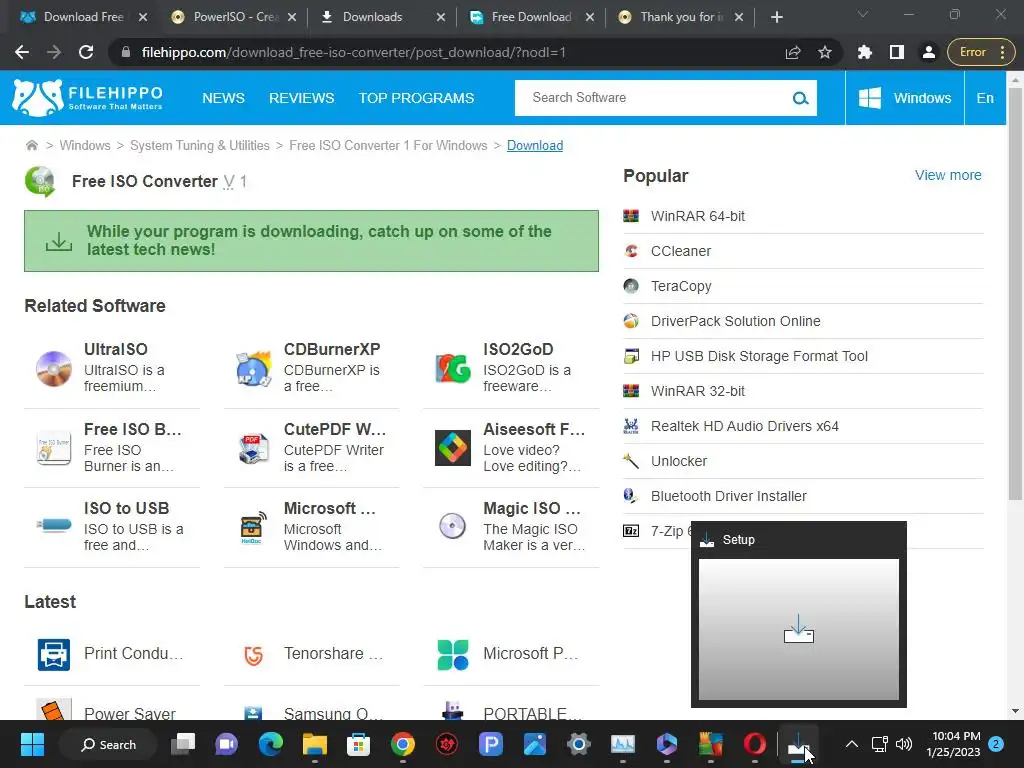The width and height of the screenshot is (1024, 768).
Task: Open Microsoft Edge from the taskbar
Action: (270, 744)
